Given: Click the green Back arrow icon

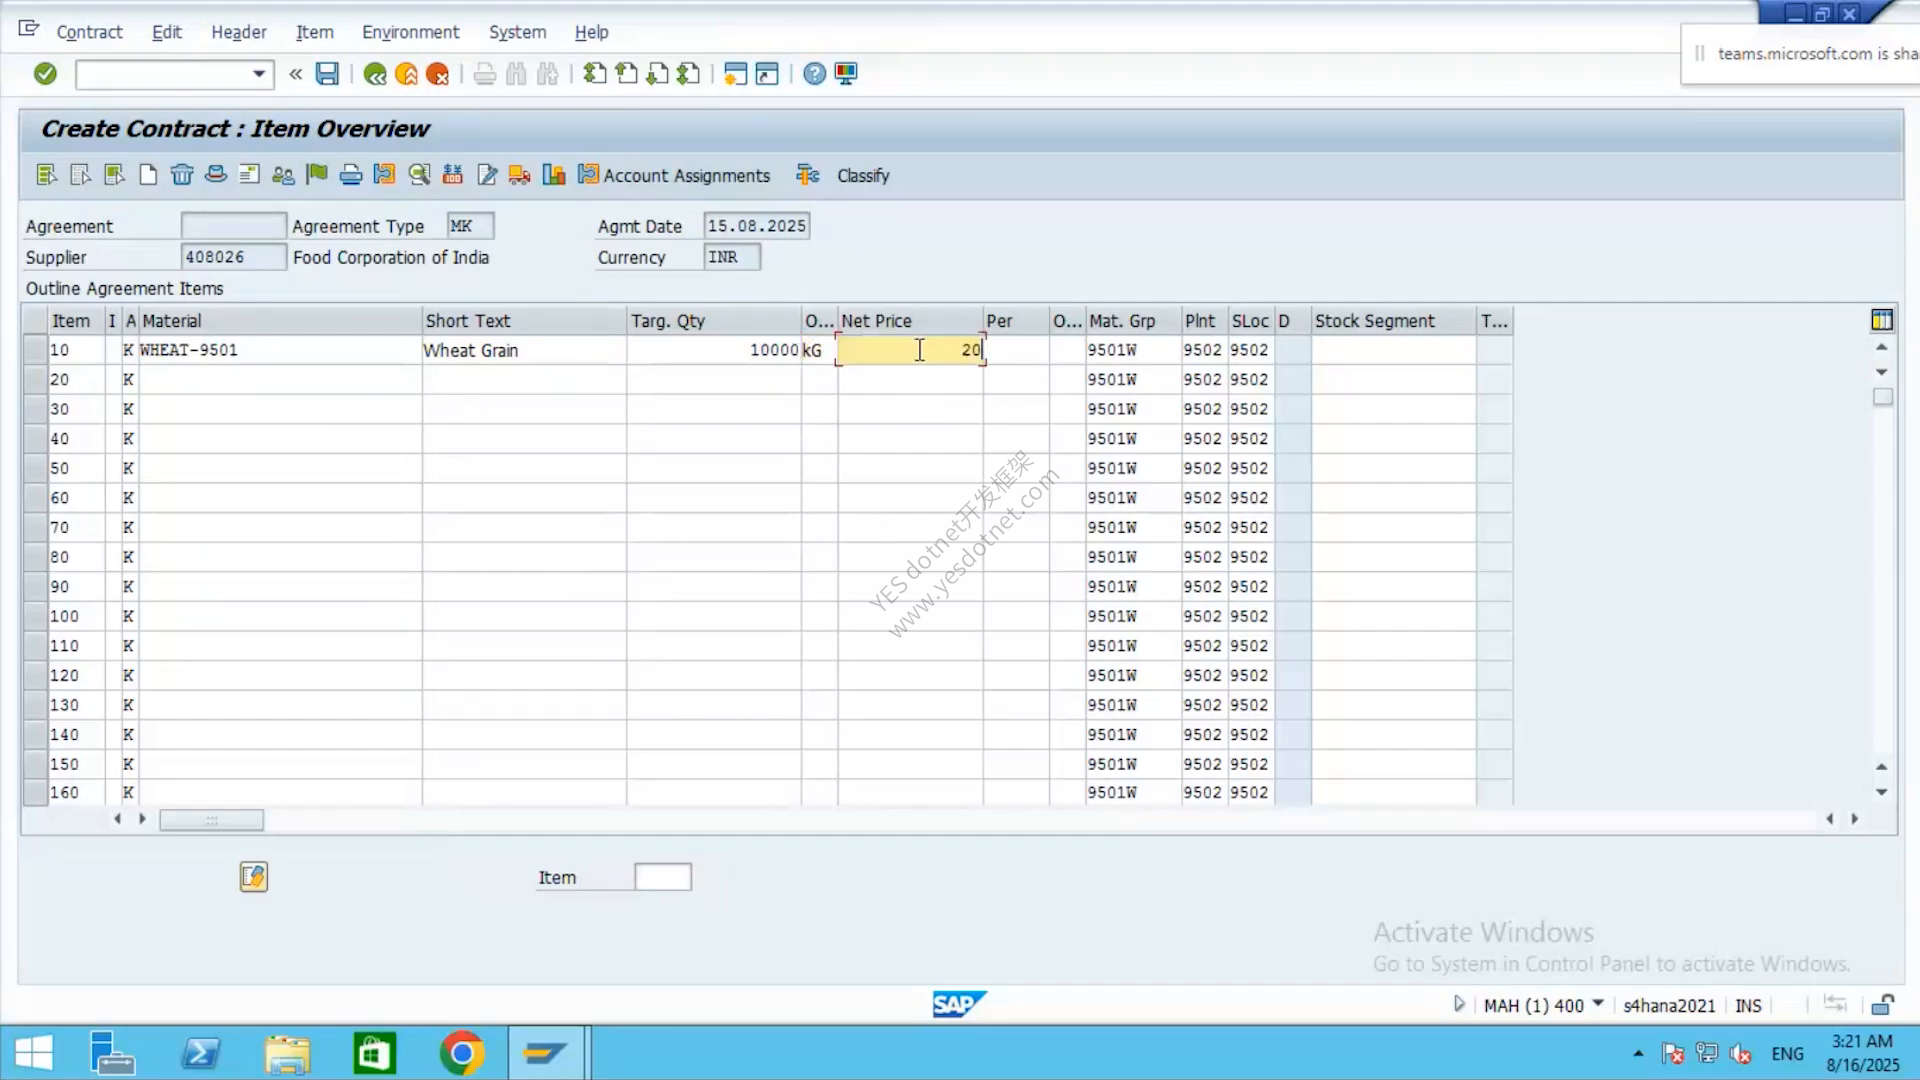Looking at the screenshot, I should coord(375,74).
